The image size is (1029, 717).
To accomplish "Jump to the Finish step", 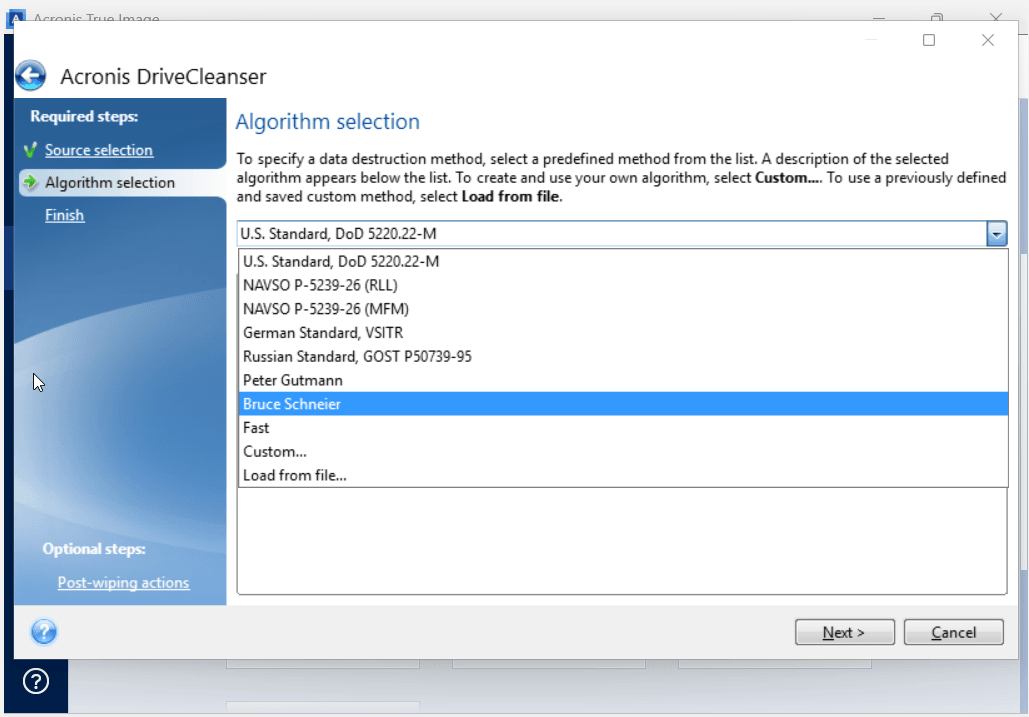I will (64, 215).
